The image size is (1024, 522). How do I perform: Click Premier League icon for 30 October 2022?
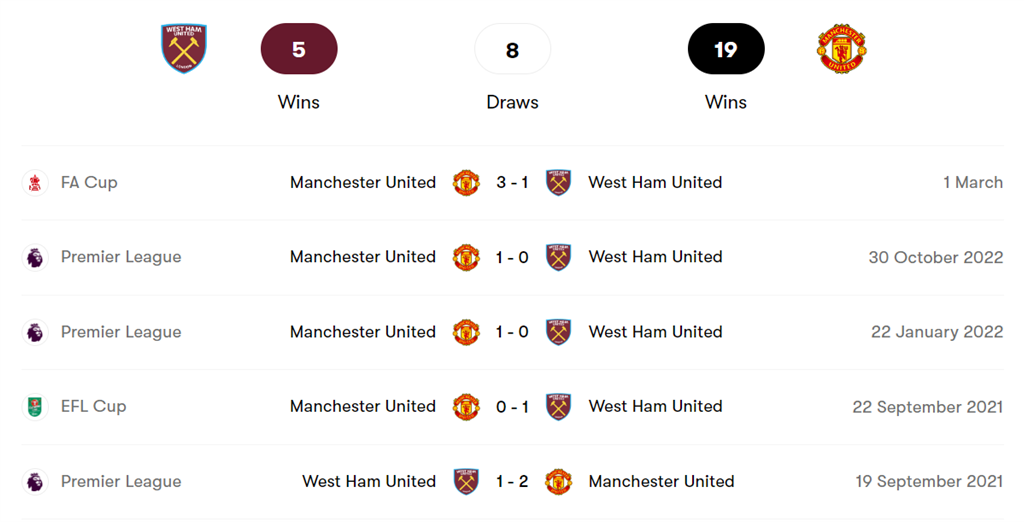[x=35, y=257]
